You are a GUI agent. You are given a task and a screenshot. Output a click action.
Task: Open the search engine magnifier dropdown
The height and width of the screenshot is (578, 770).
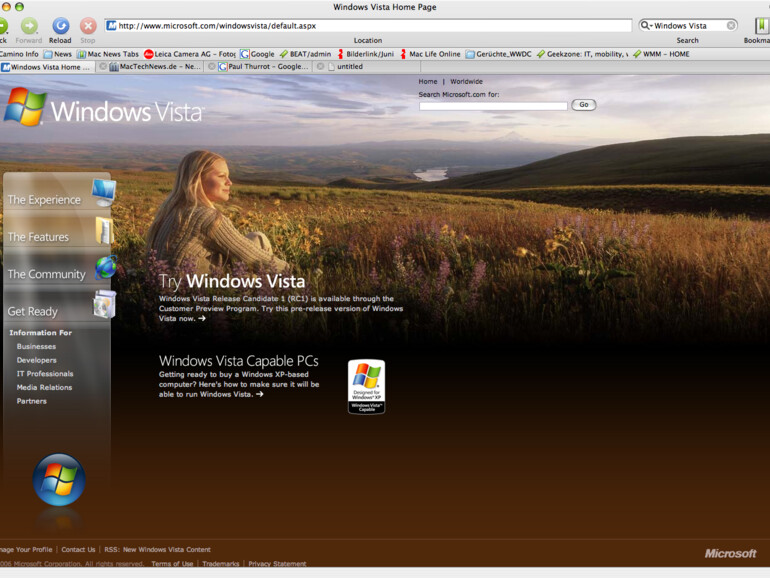pos(646,26)
